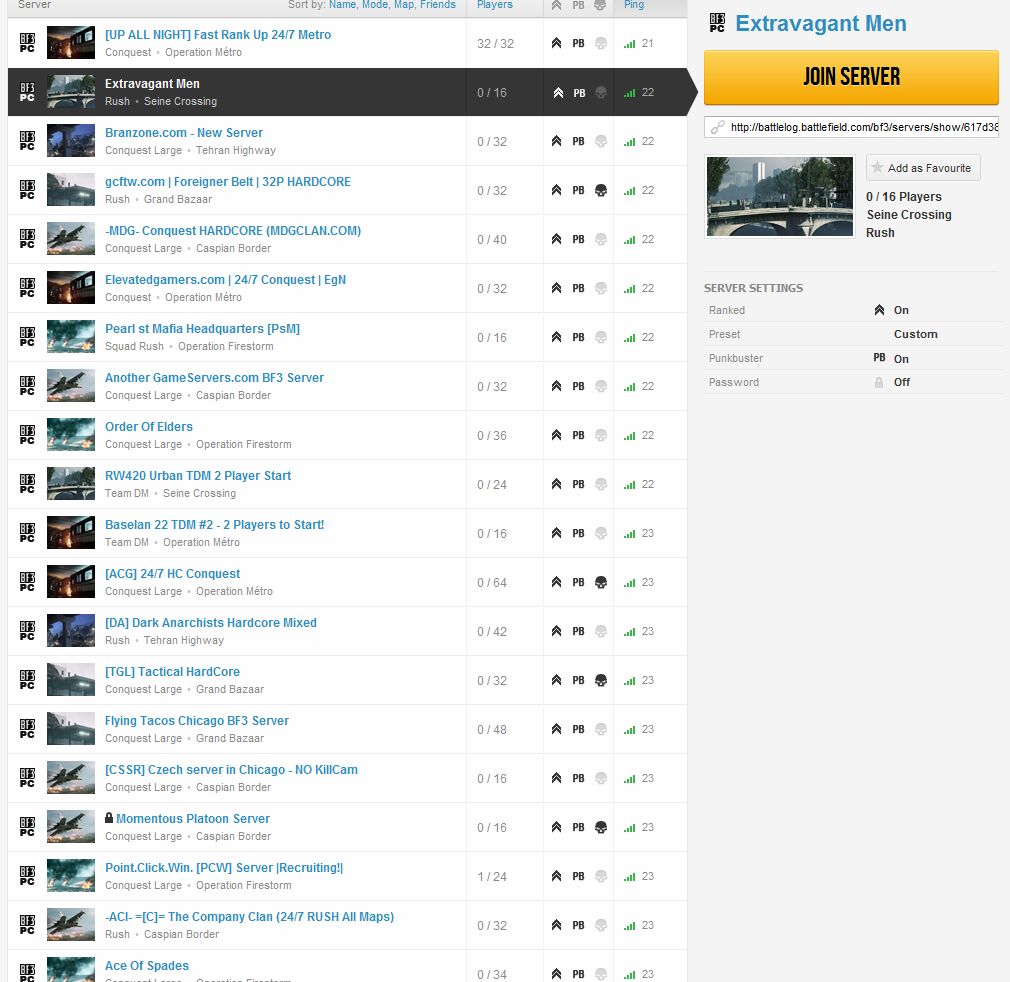The width and height of the screenshot is (1010, 982).
Task: Click ranked chevron on RW420 Urban TDM row
Action: (557, 484)
